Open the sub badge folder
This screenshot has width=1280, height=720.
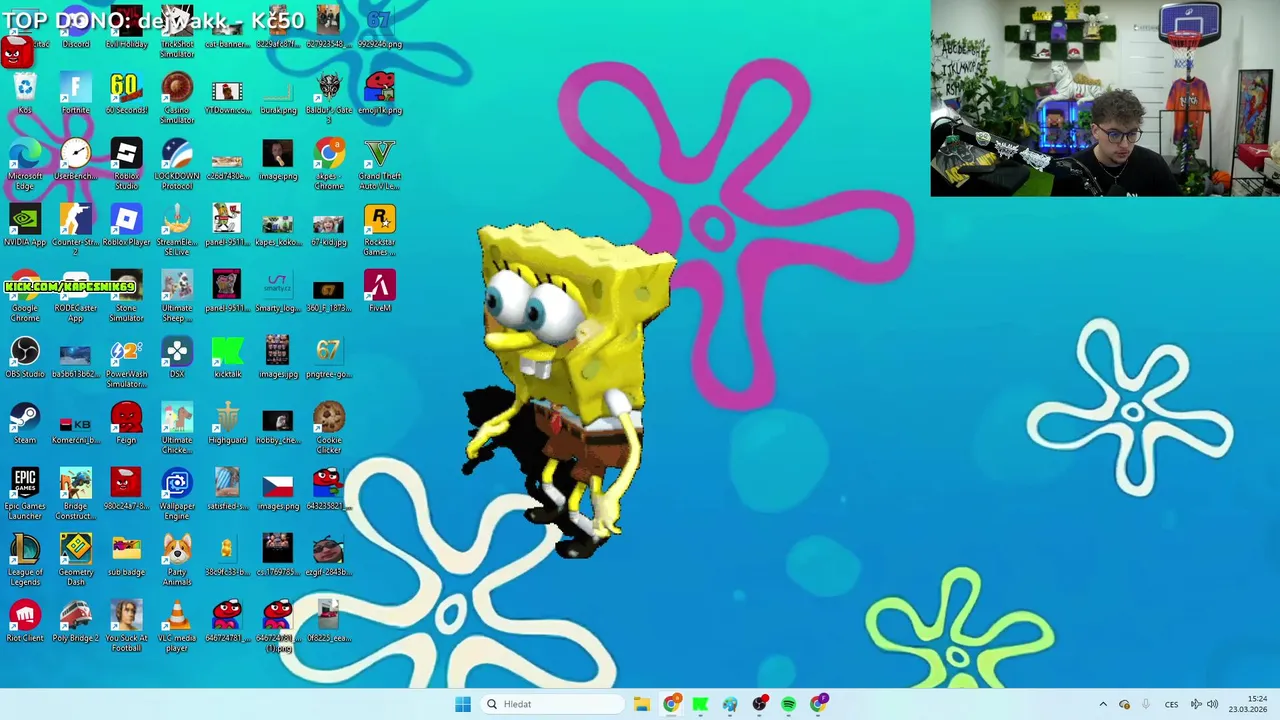click(x=126, y=555)
